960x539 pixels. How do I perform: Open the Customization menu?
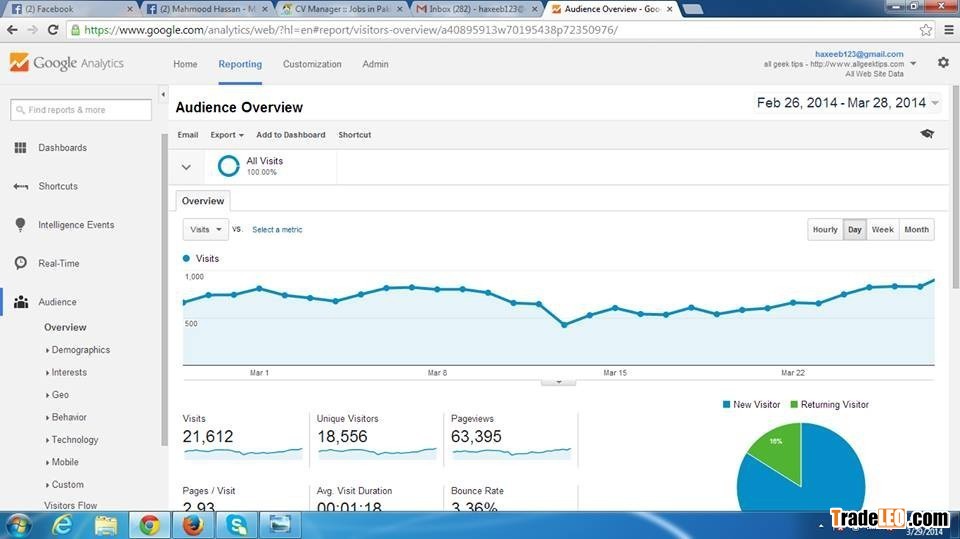pos(312,64)
